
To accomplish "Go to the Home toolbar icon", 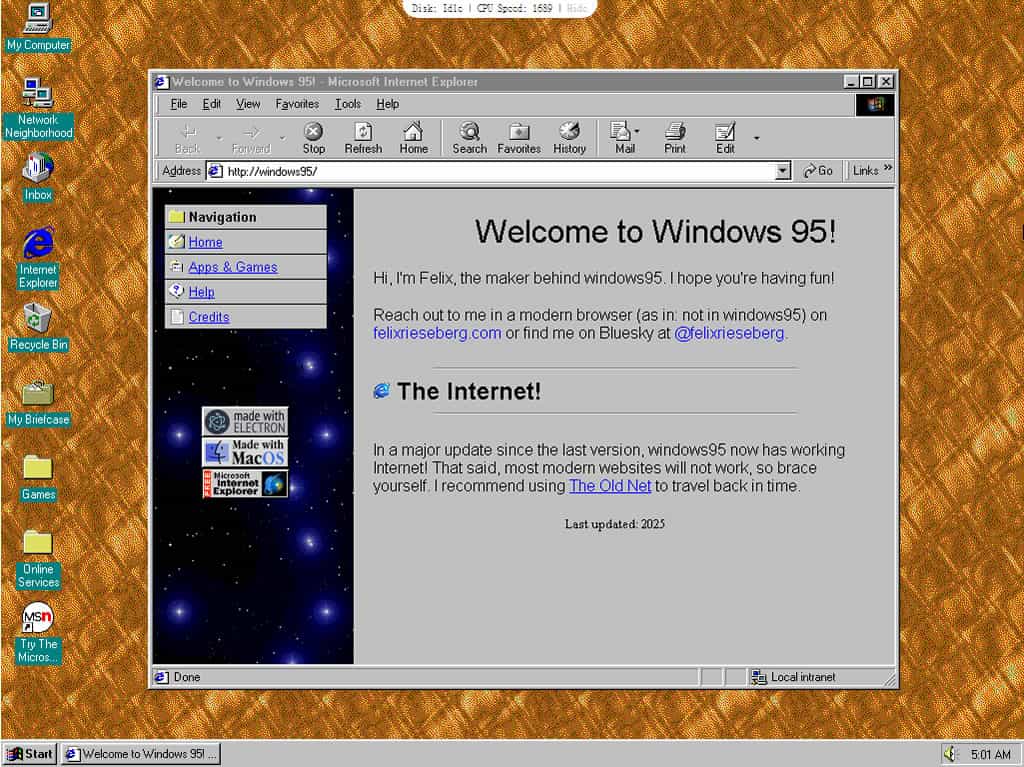I will pos(413,138).
